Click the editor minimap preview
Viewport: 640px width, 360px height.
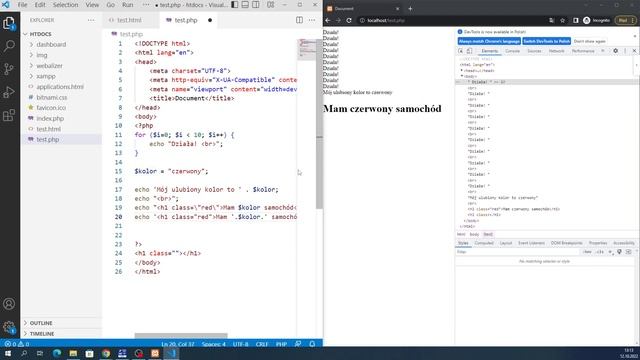(307, 49)
